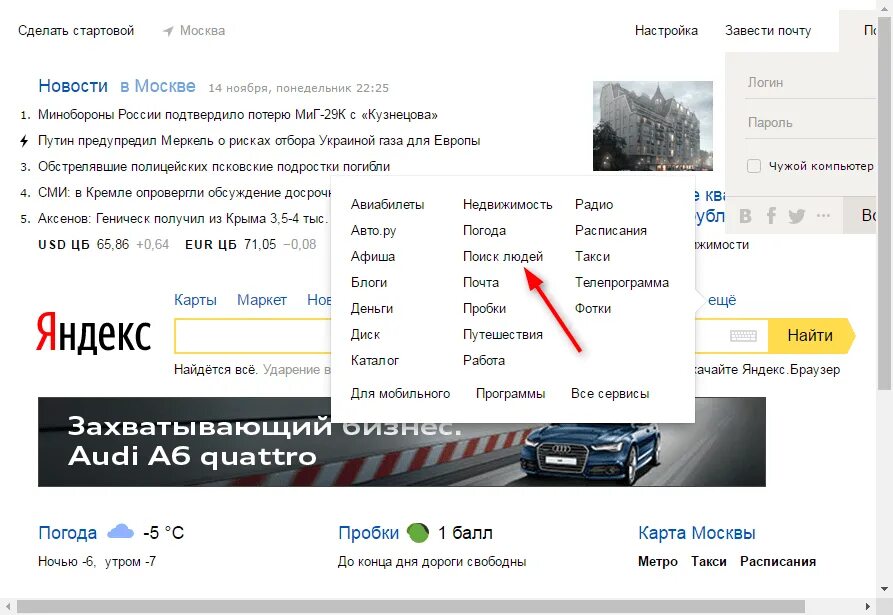Open Работа service
Screen dimensions: 893x615
(x=484, y=360)
